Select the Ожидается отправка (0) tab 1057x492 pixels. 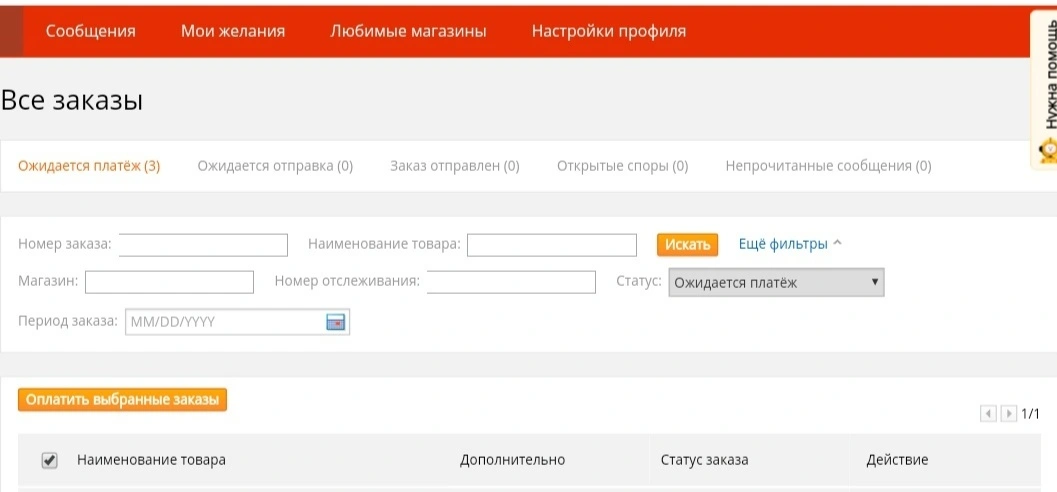tap(275, 166)
